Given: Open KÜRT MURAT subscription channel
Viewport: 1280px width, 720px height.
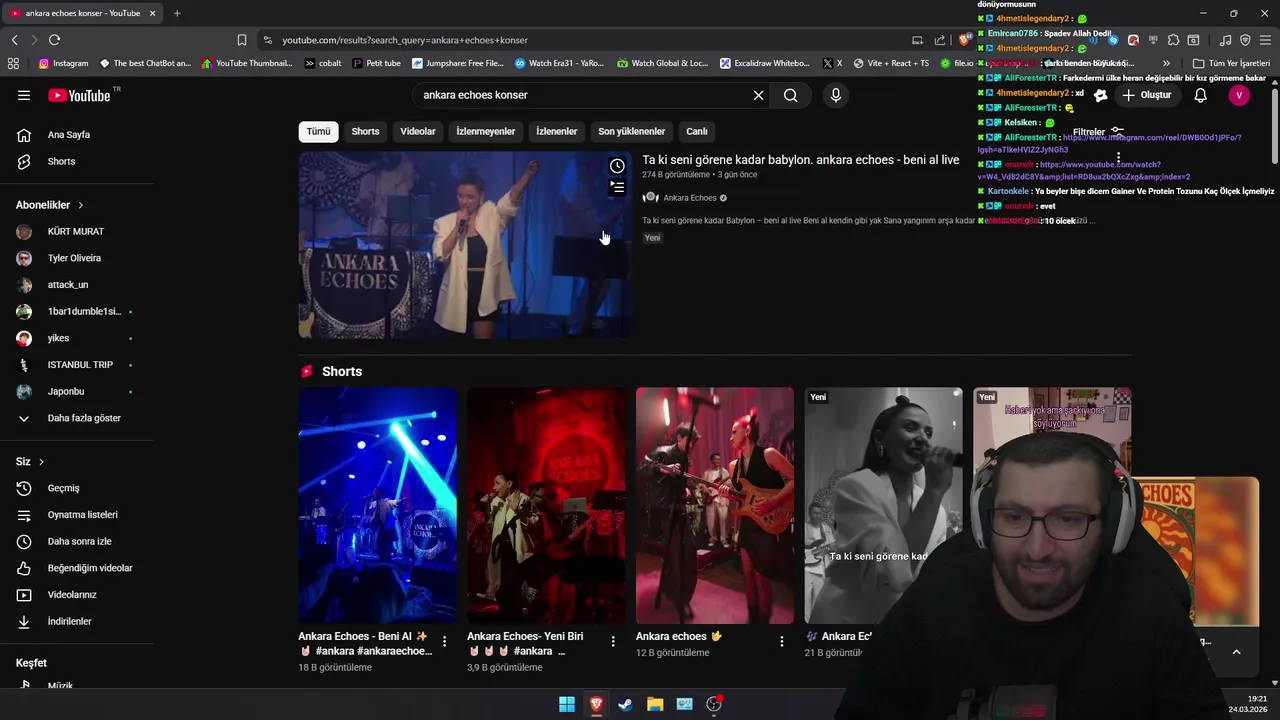Looking at the screenshot, I should tap(77, 231).
